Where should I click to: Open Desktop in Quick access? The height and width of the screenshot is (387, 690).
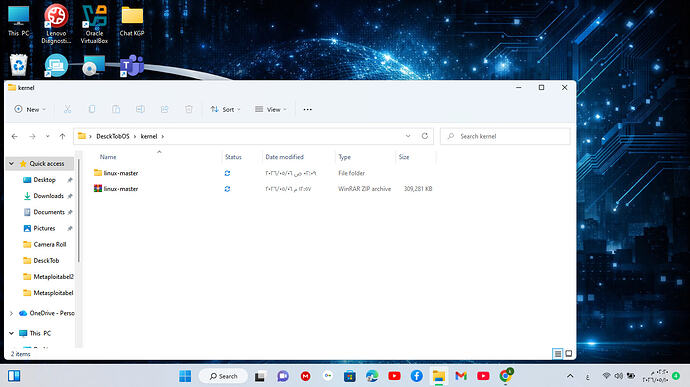tap(44, 180)
